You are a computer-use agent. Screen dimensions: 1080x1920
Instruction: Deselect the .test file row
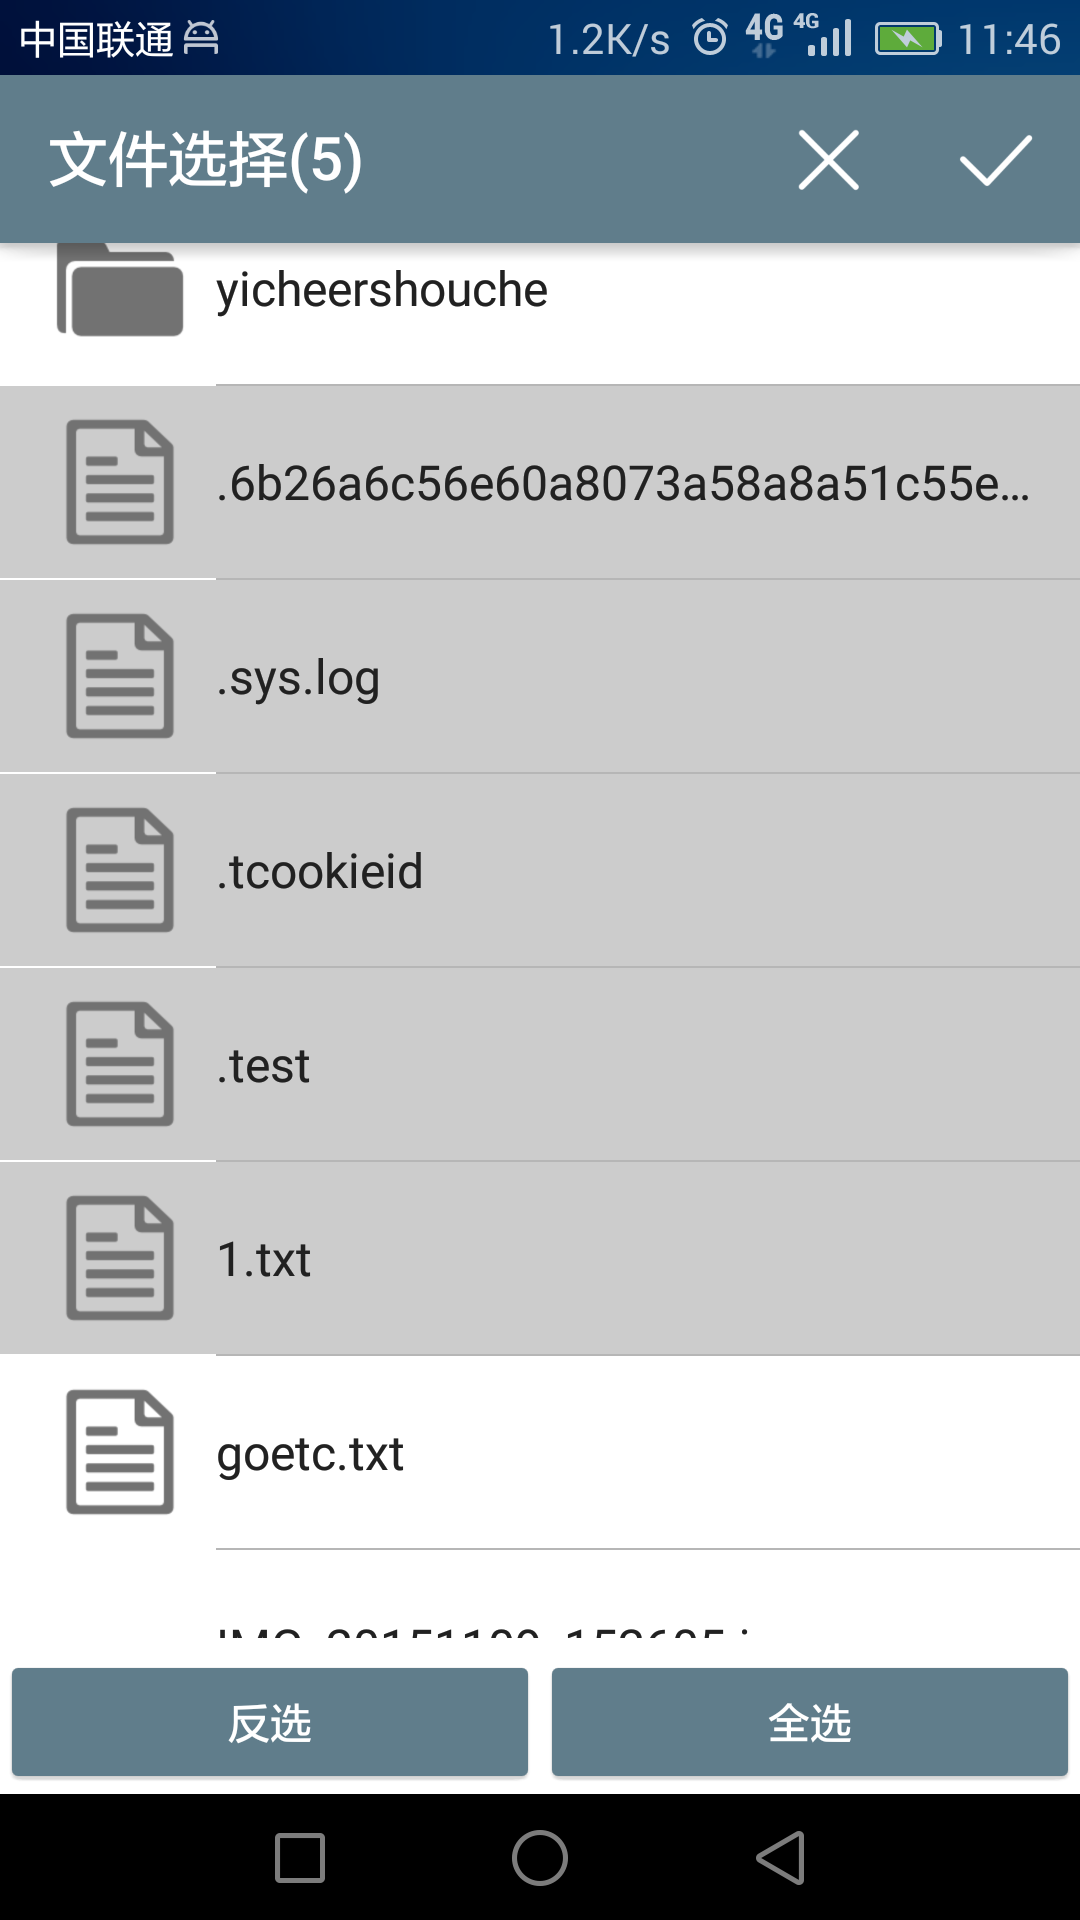point(540,1064)
